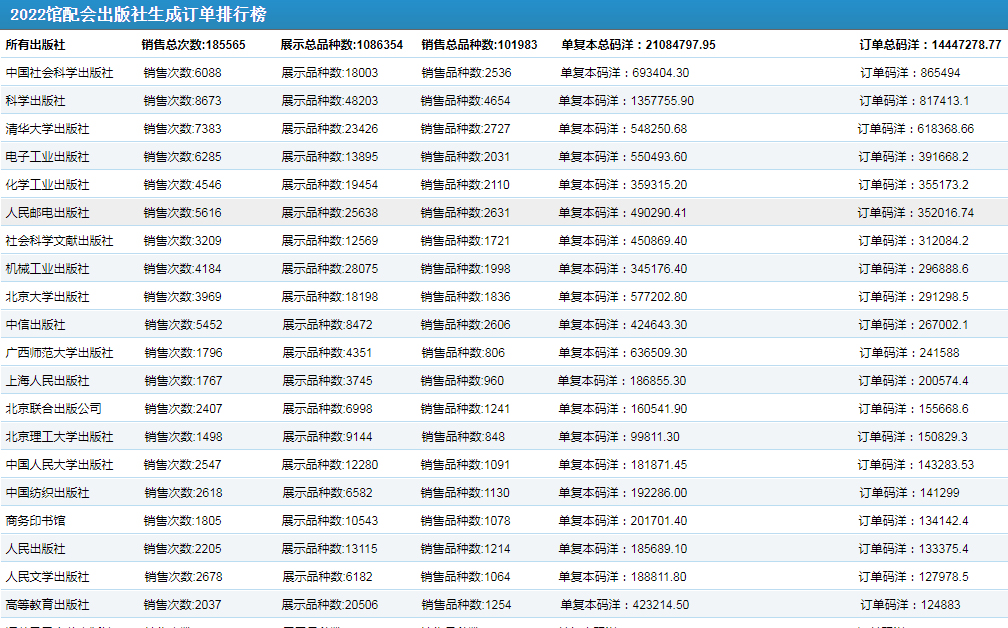Image resolution: width=1008 pixels, height=628 pixels.
Task: Click 商务印书馆 publisher name
Action: (x=35, y=521)
